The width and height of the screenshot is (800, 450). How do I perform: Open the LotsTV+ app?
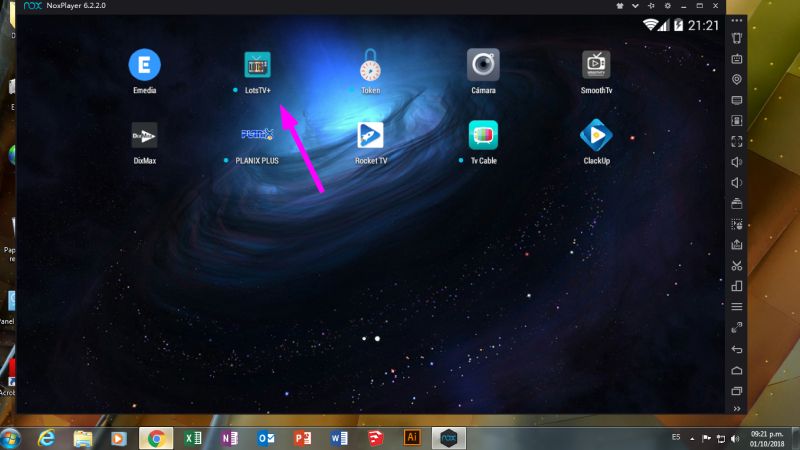258,65
